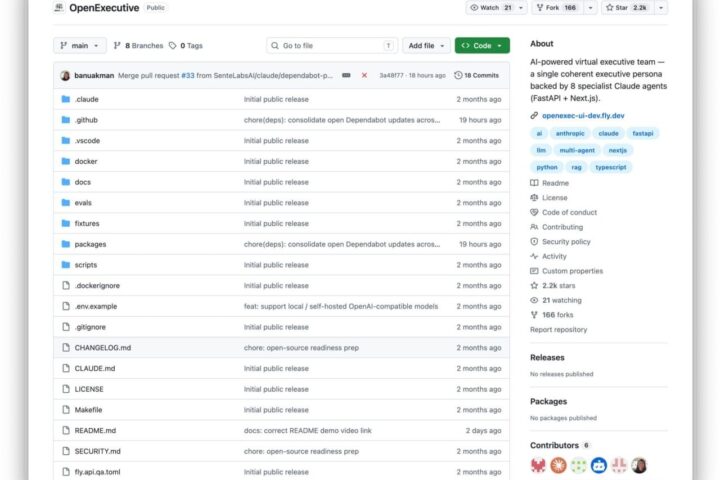The height and width of the screenshot is (480, 720).
Task: Expand the Fork options arrow
Action: point(591,8)
